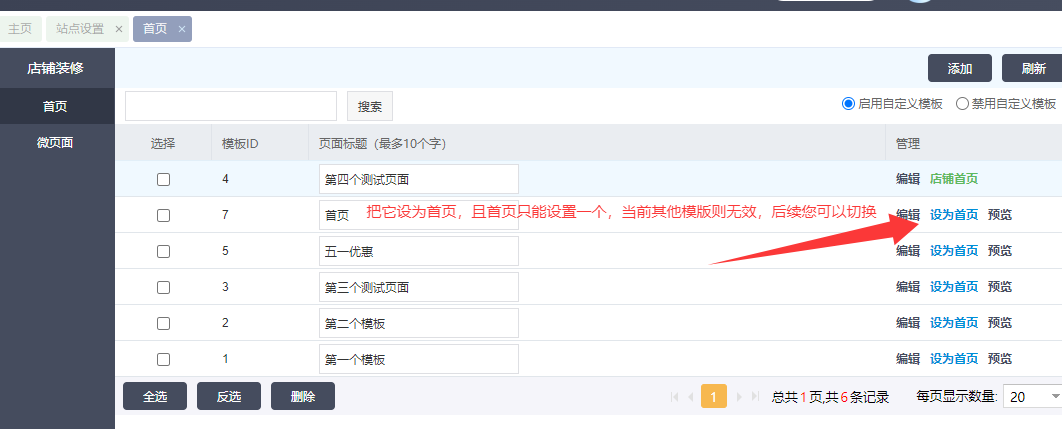
Task: Go to previous page pagination icon
Action: [x=689, y=397]
